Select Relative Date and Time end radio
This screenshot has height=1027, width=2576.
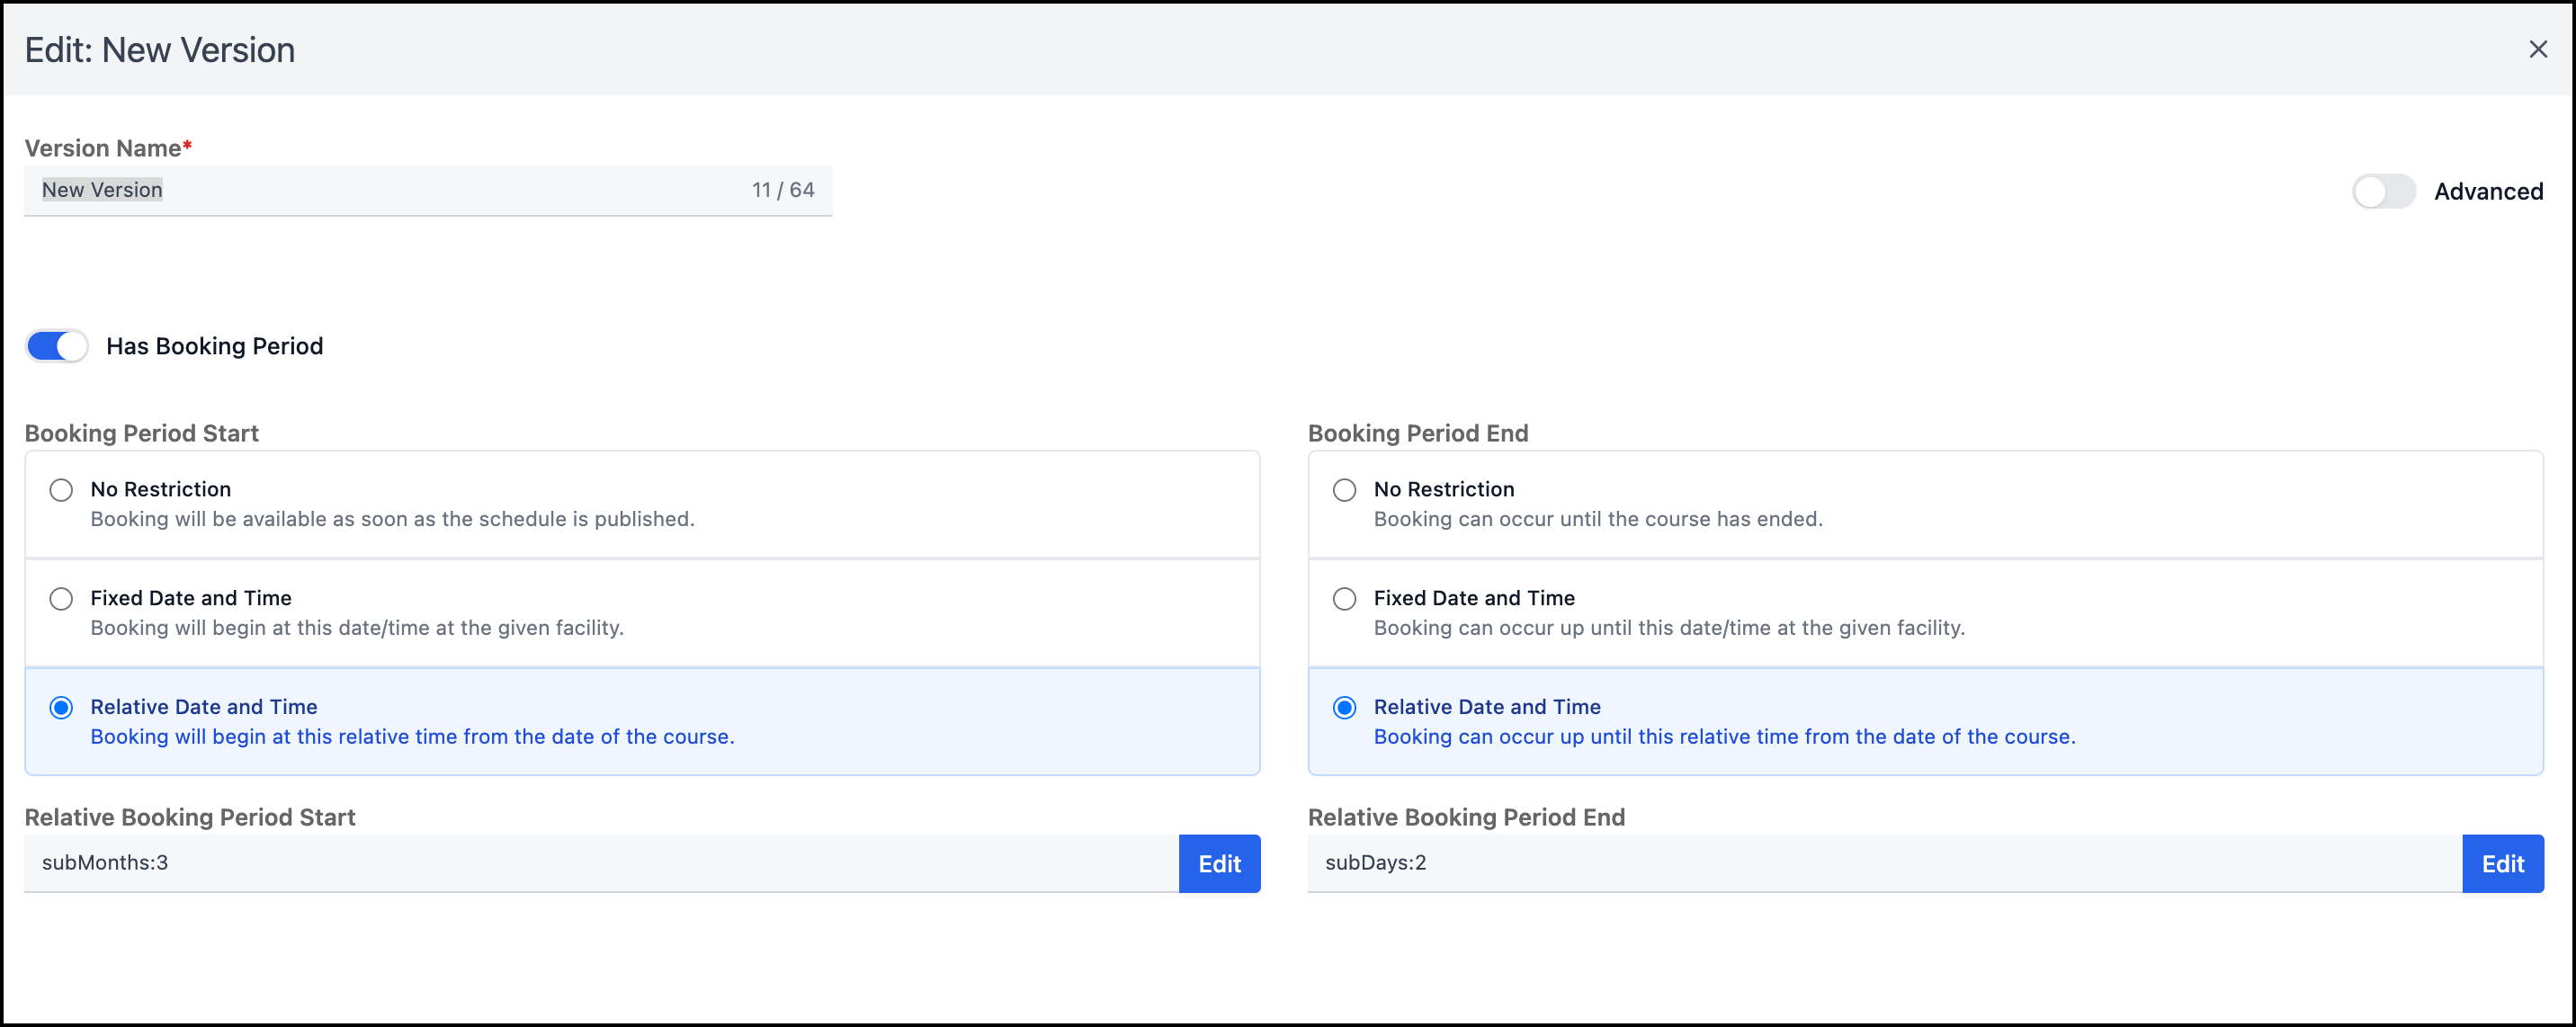click(x=1344, y=708)
